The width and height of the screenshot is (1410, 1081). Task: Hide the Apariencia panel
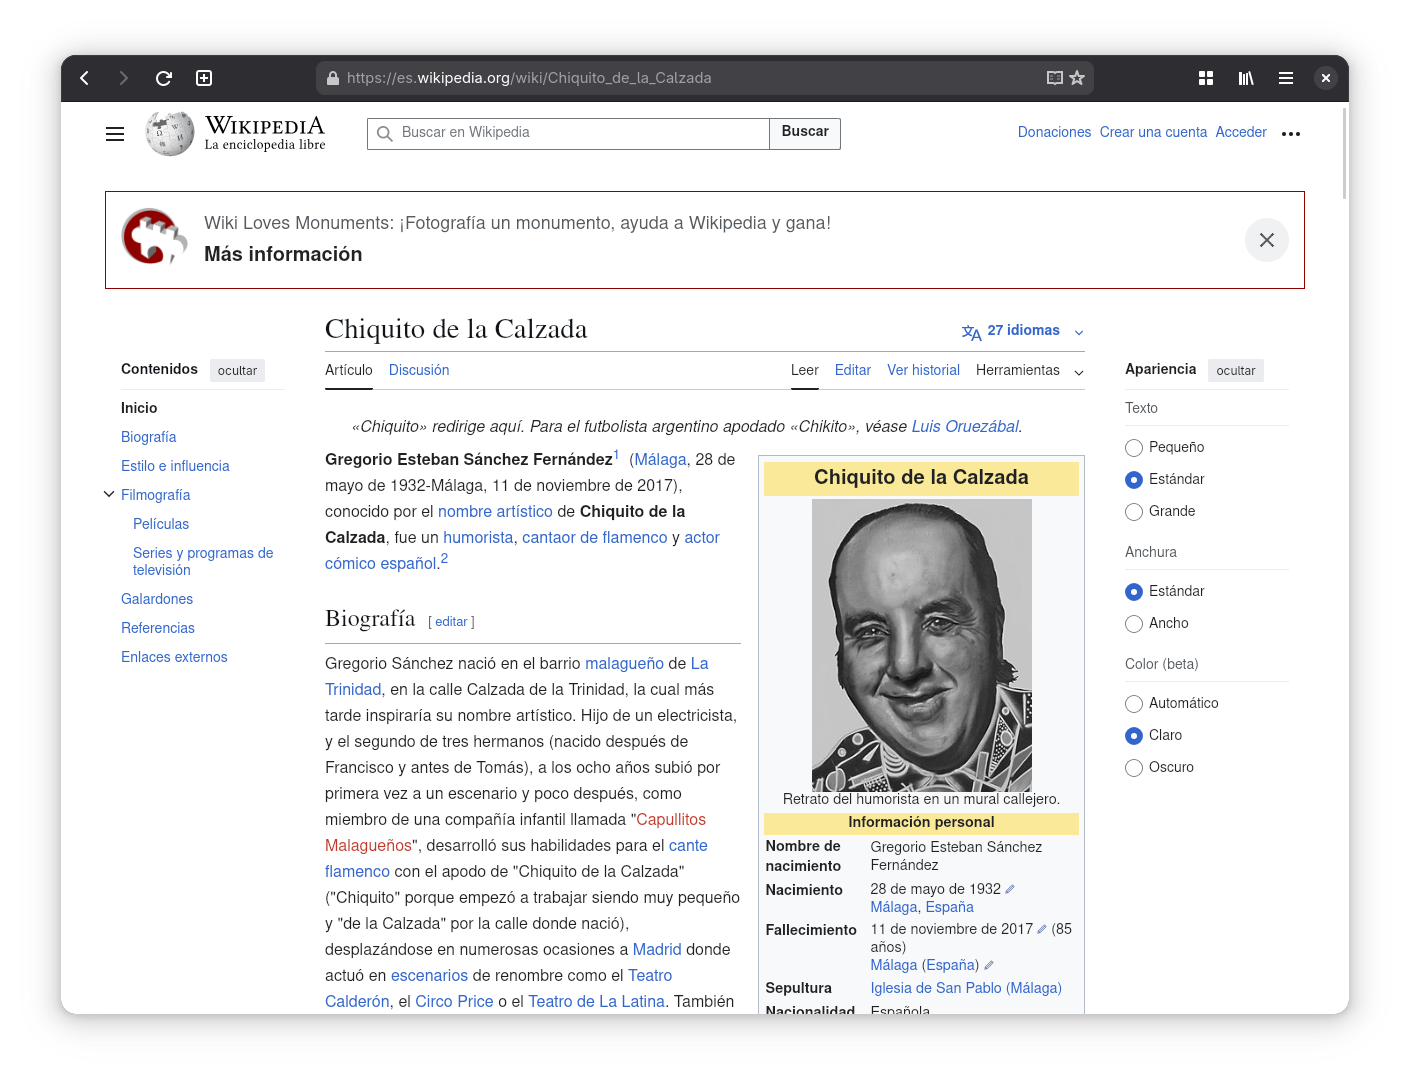coord(1236,371)
